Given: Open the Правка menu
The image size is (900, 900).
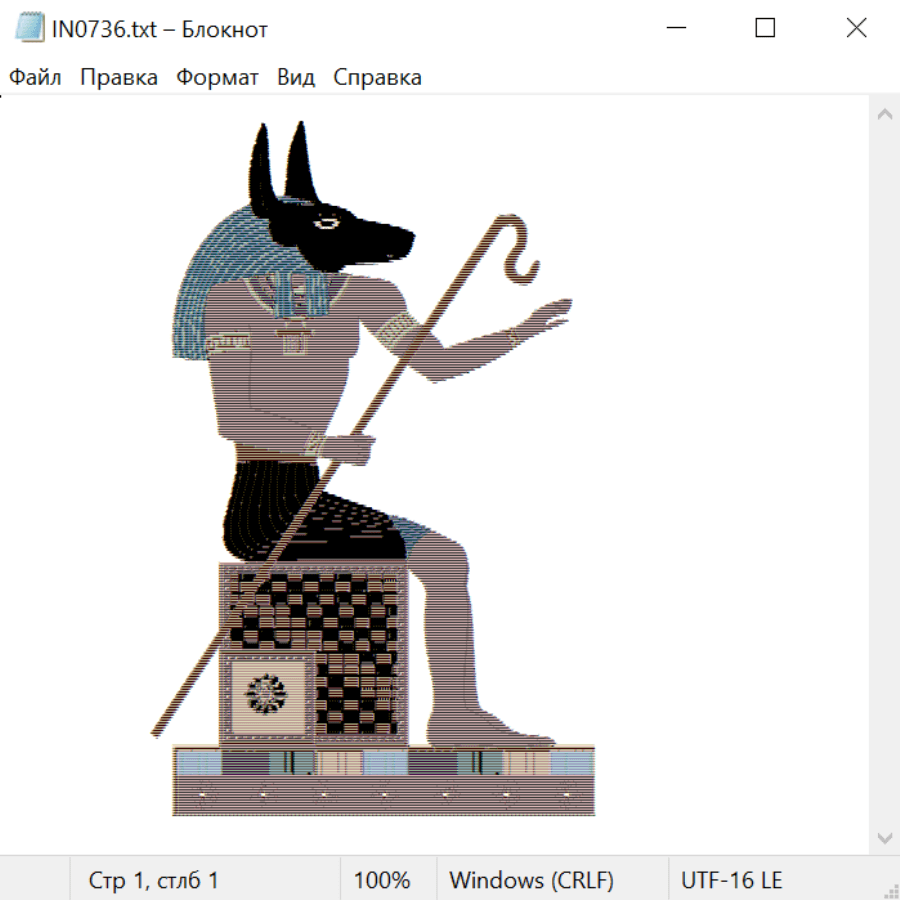Looking at the screenshot, I should pos(118,77).
